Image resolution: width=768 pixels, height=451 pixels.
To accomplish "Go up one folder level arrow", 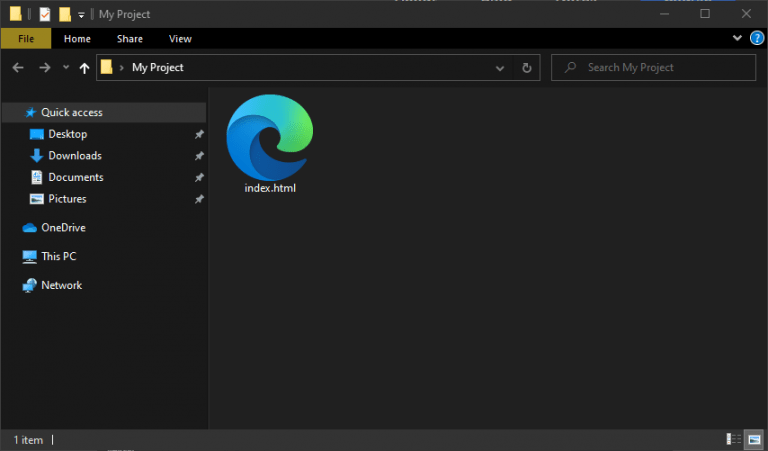I will click(84, 67).
